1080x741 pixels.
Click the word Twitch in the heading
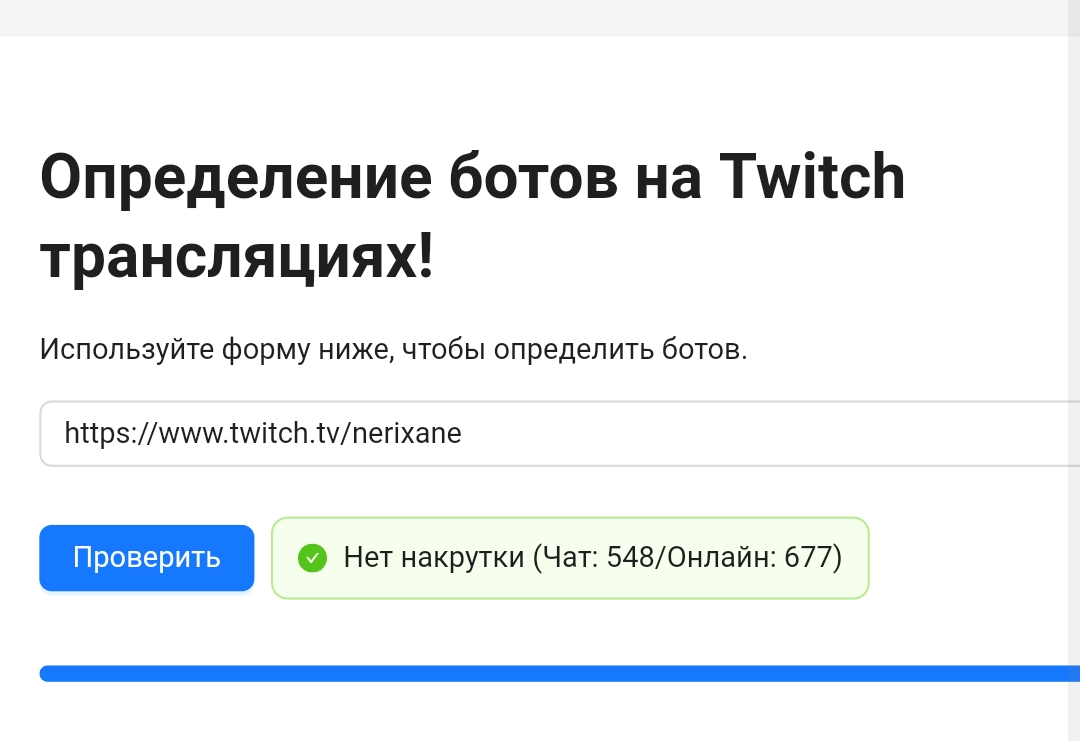tap(812, 178)
